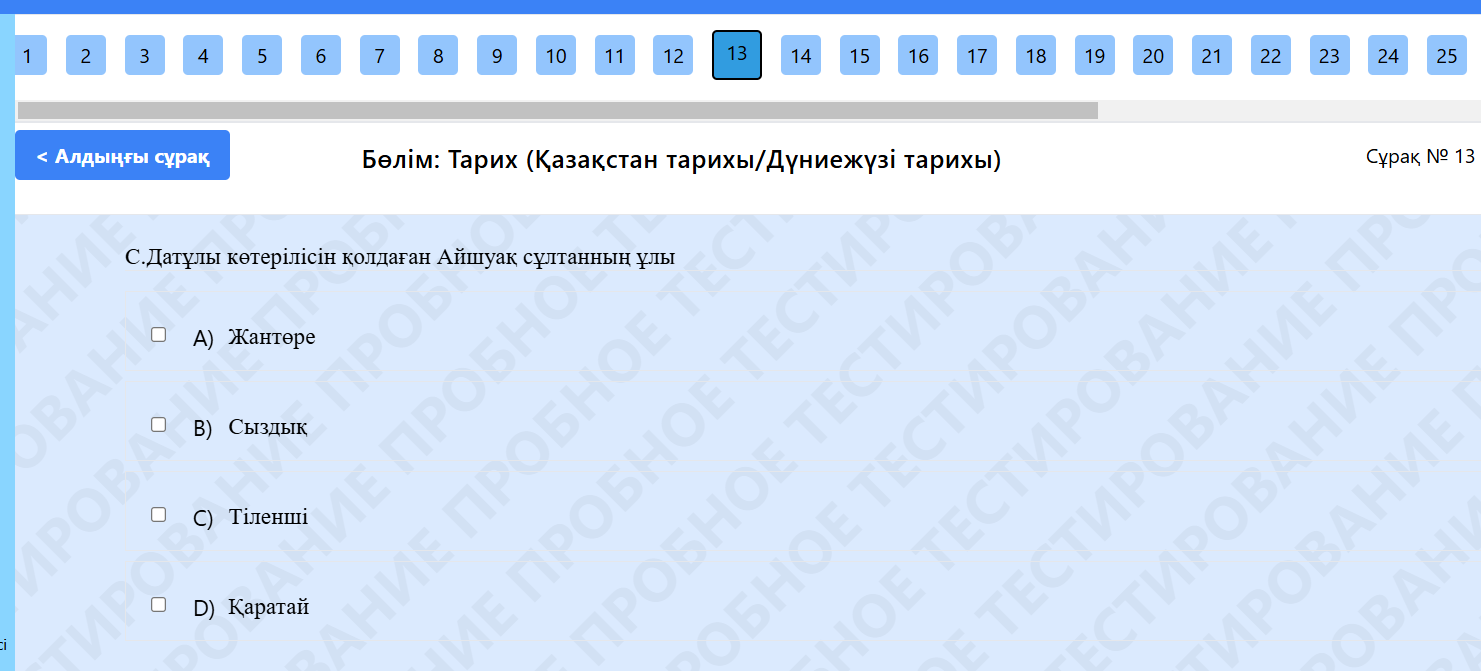Mark checkbox for answer D Қаратай

tap(158, 605)
